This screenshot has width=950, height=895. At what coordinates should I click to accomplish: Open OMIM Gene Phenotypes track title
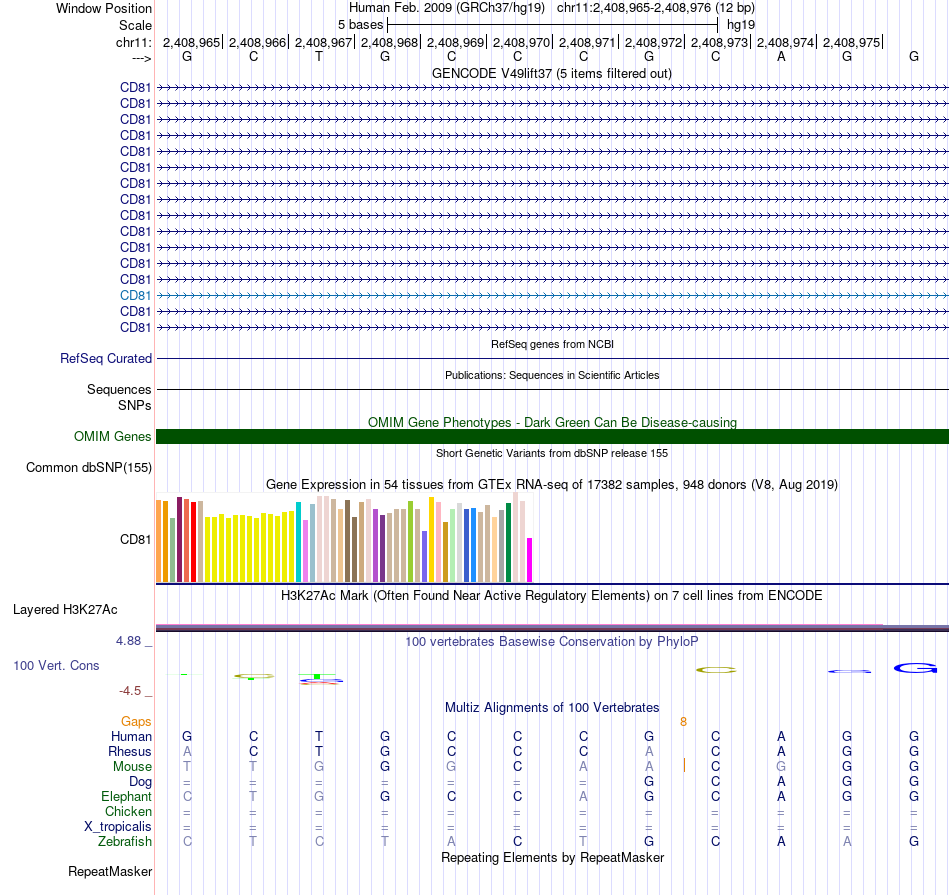[552, 422]
